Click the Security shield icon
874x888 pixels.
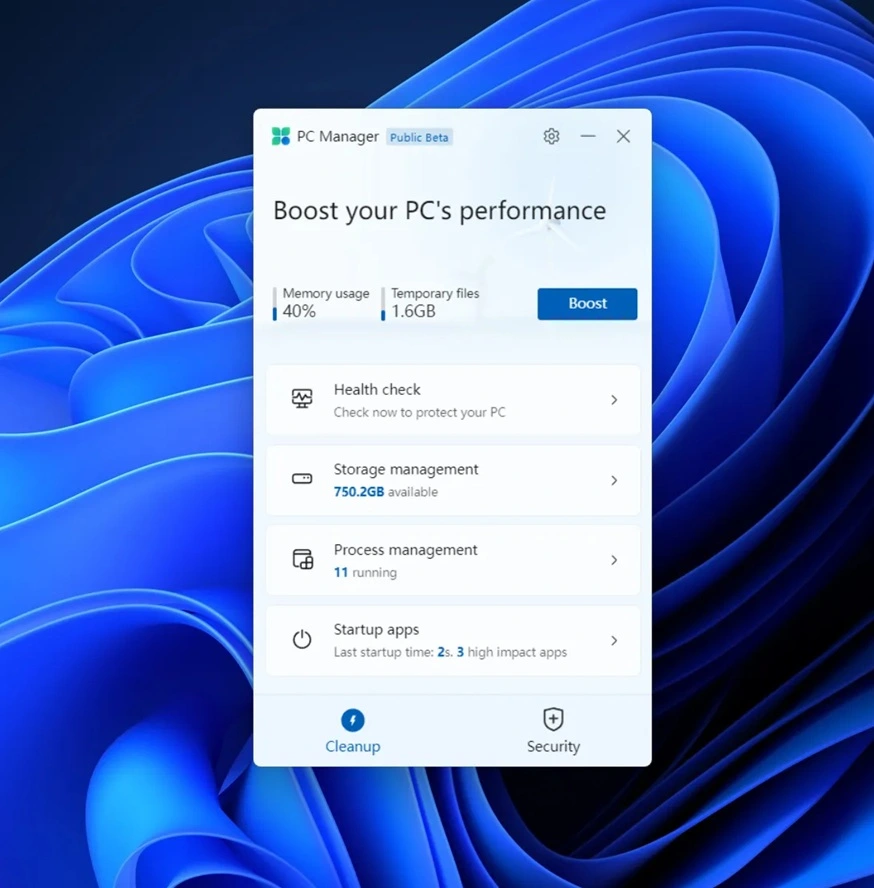(x=553, y=719)
